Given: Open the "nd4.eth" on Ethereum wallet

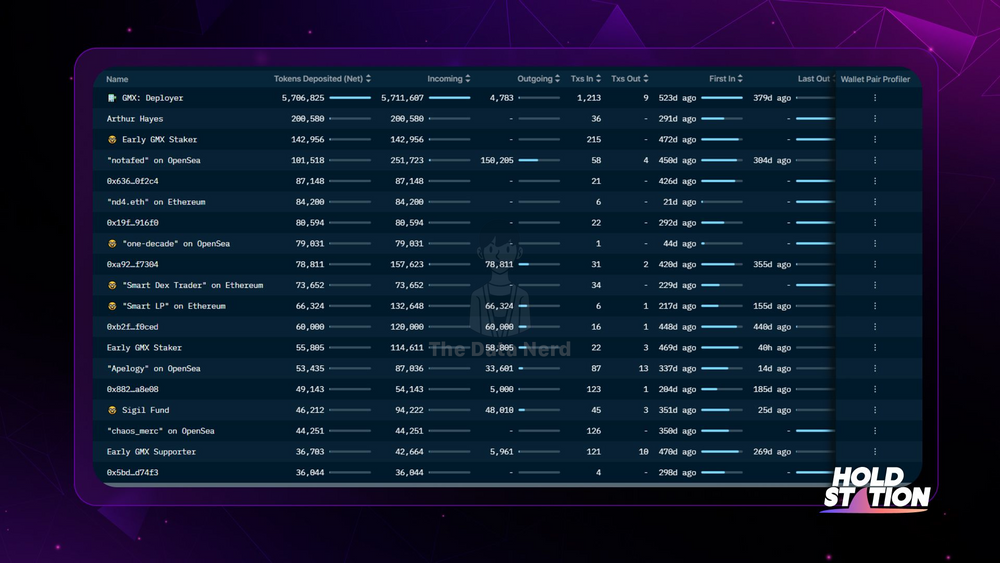Looking at the screenshot, I should click(156, 201).
